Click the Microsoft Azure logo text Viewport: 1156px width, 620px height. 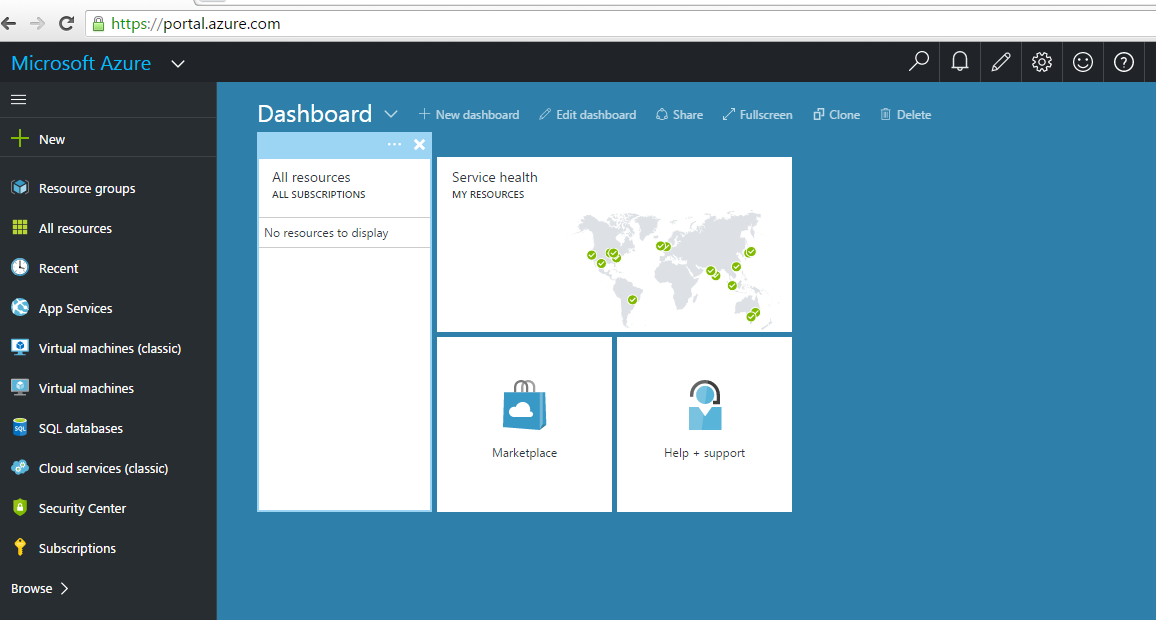[x=81, y=63]
